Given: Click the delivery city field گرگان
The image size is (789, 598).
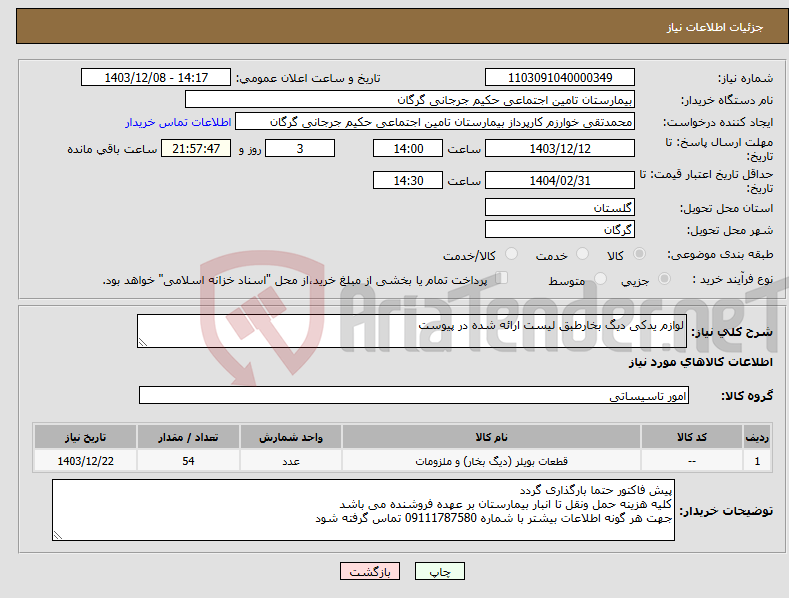Looking at the screenshot, I should [560, 230].
